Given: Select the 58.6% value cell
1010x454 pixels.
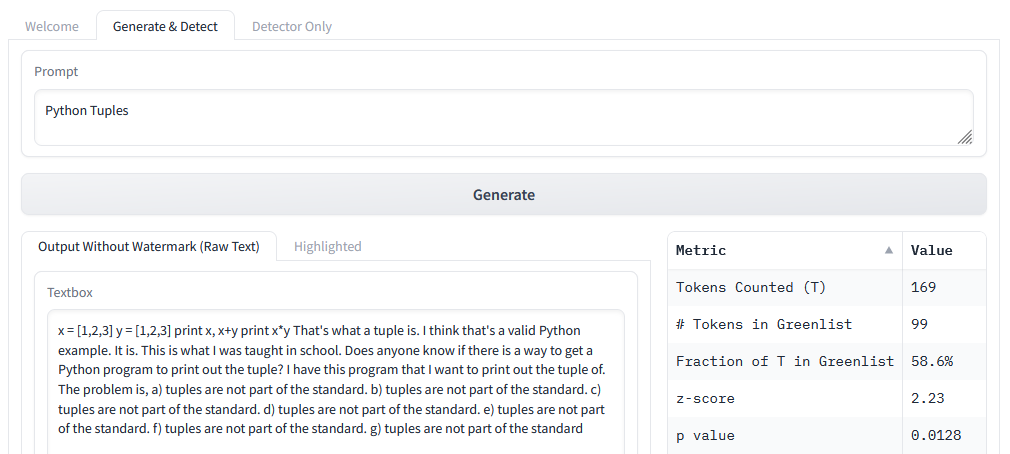Looking at the screenshot, I should coord(932,362).
